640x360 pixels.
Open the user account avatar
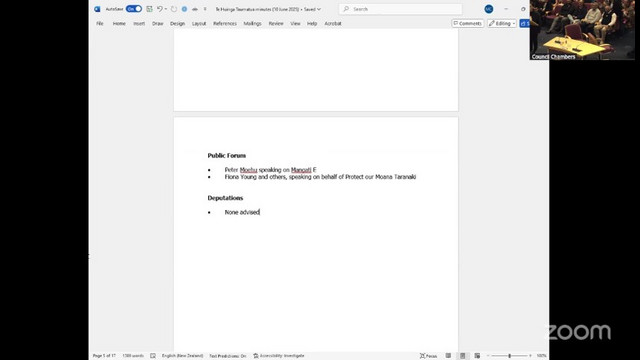[489, 9]
